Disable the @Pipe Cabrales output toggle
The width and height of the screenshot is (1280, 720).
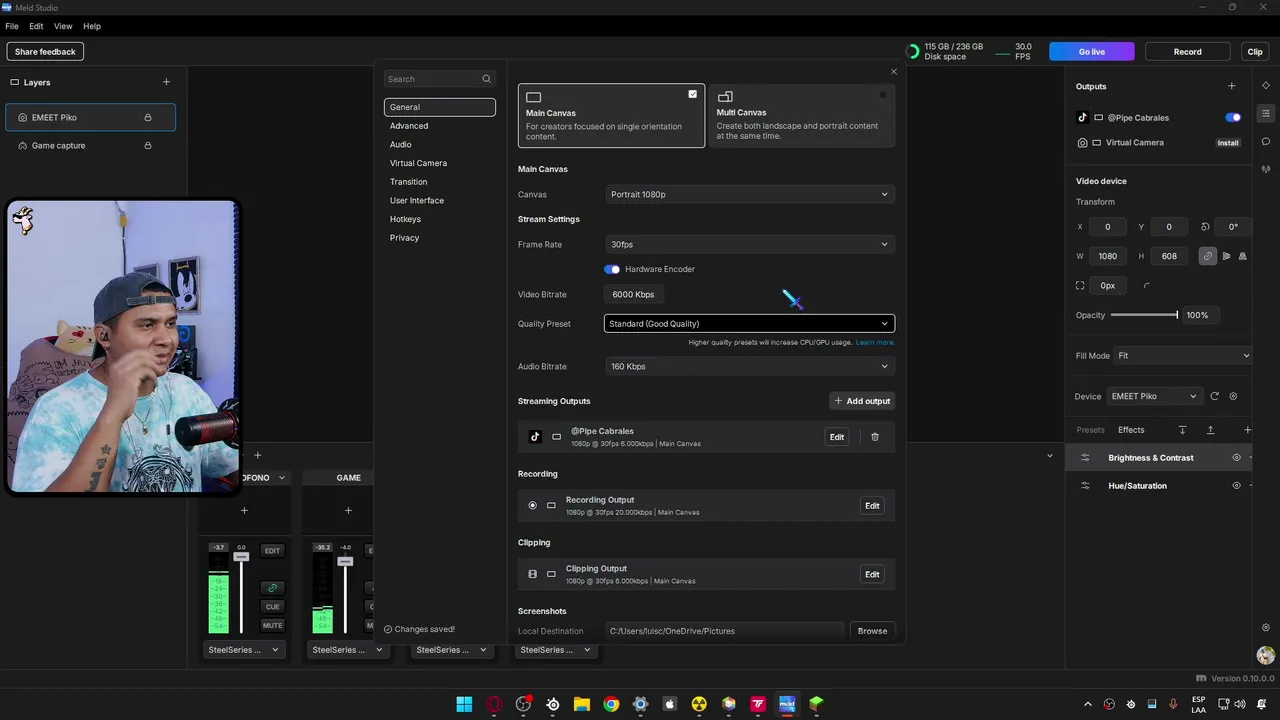1233,117
